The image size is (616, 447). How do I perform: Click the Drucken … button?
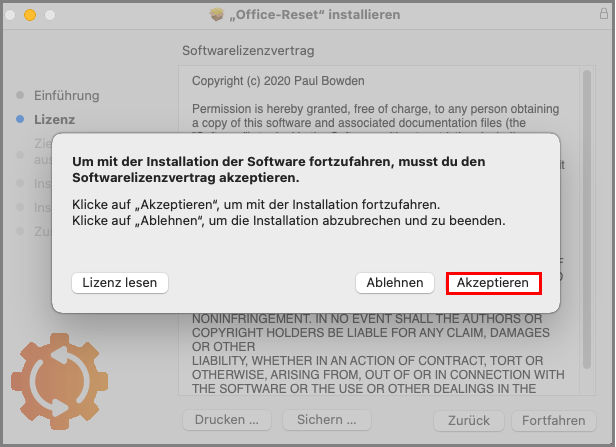coord(227,420)
